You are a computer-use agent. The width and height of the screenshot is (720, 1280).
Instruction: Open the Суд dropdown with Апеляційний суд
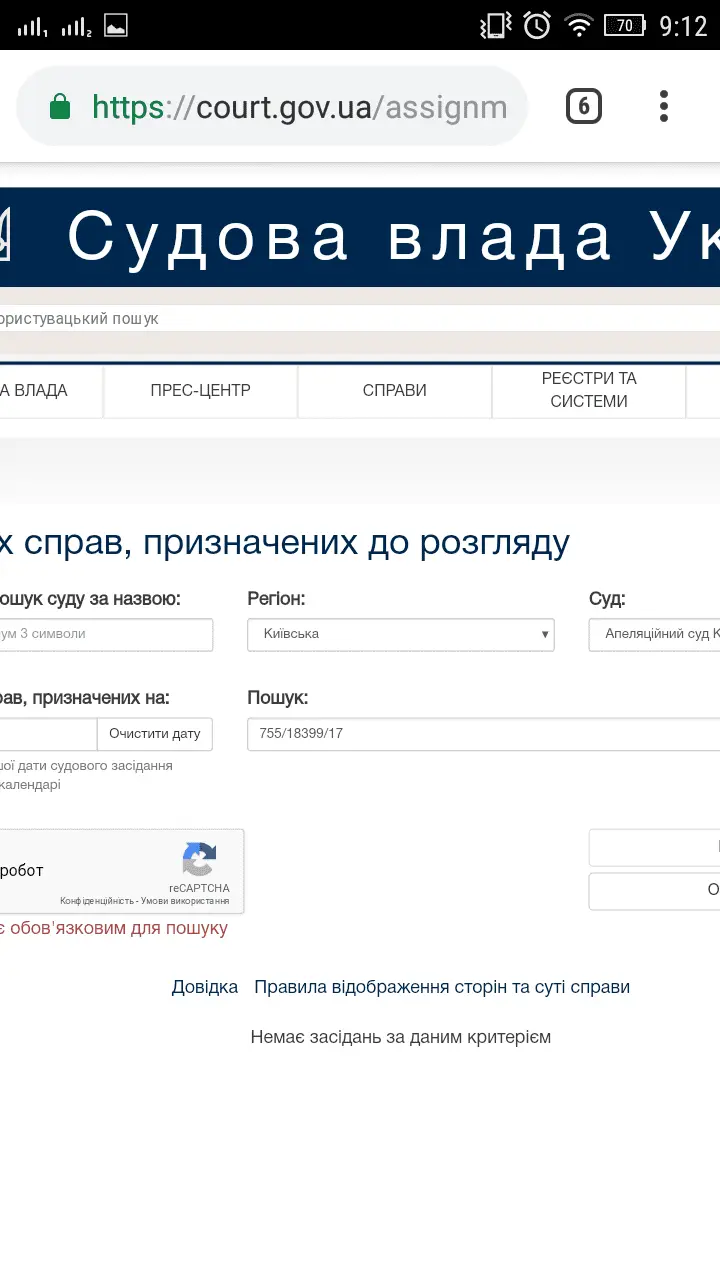tap(655, 634)
